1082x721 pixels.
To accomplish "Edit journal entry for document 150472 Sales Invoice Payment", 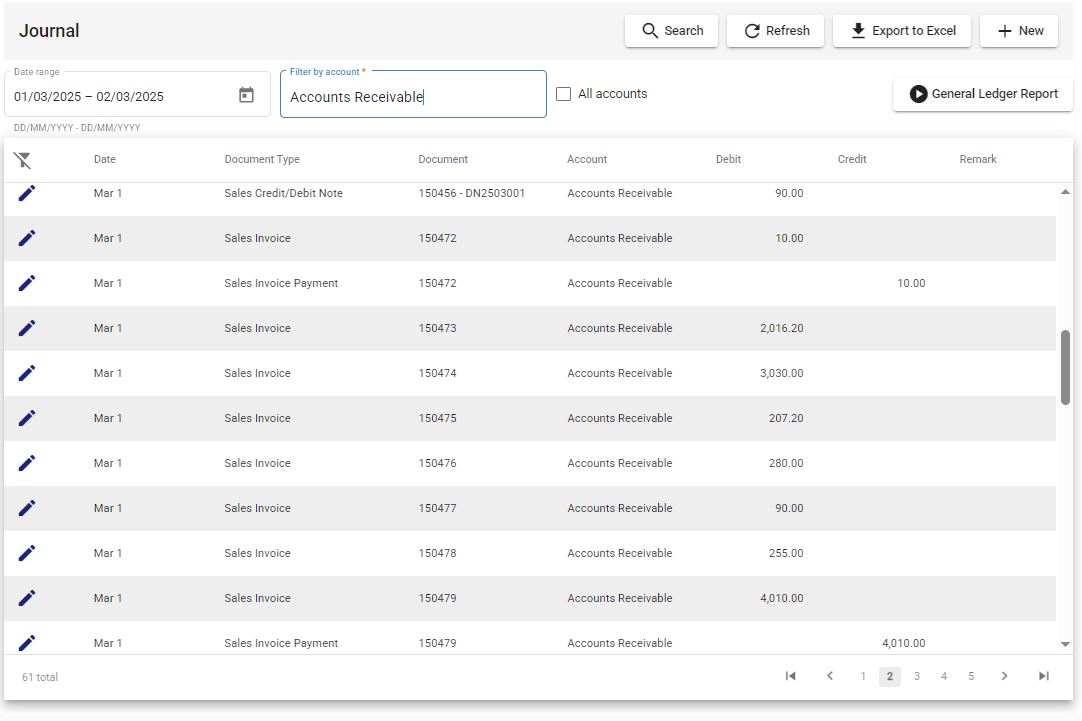I will [x=26, y=283].
